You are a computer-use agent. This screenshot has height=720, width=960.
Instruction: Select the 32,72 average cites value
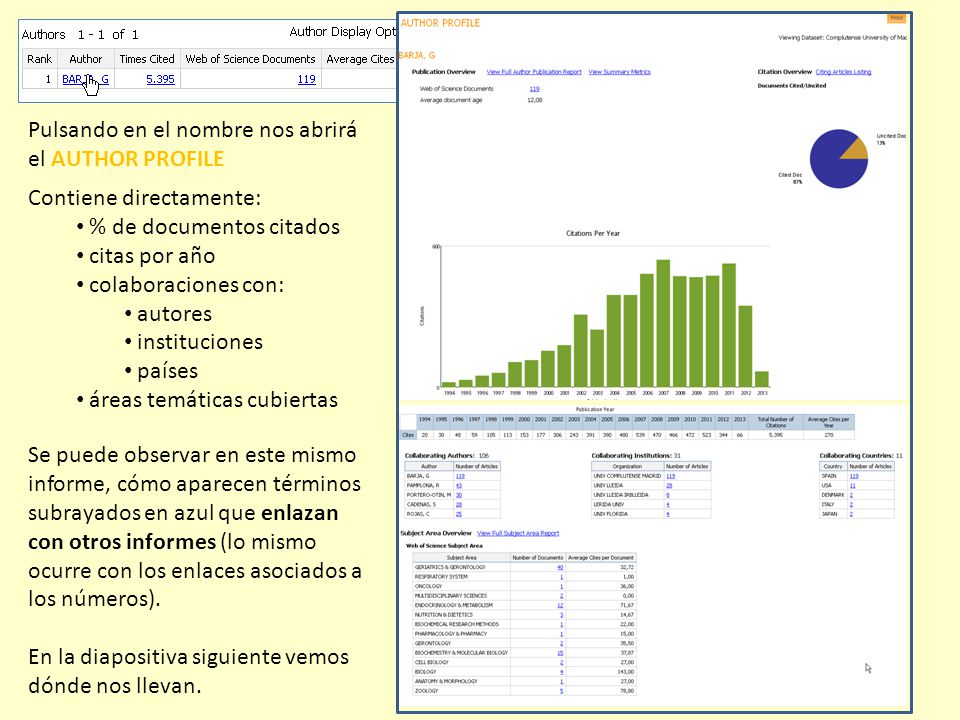pyautogui.click(x=627, y=568)
